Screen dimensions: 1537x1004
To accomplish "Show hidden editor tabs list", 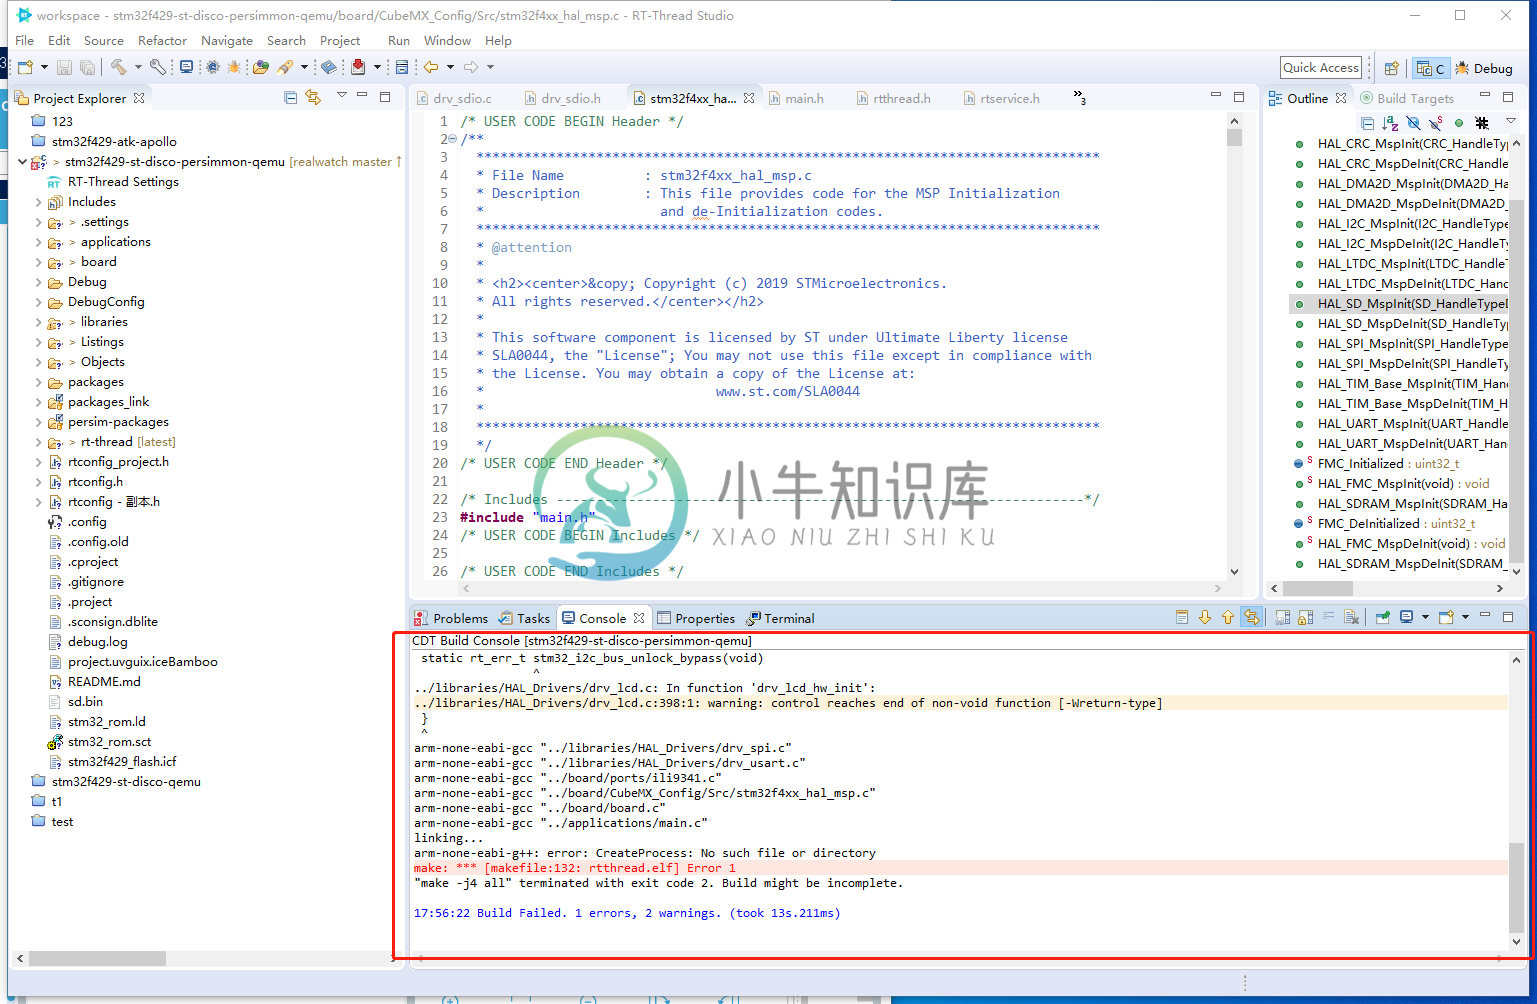I will 1080,97.
